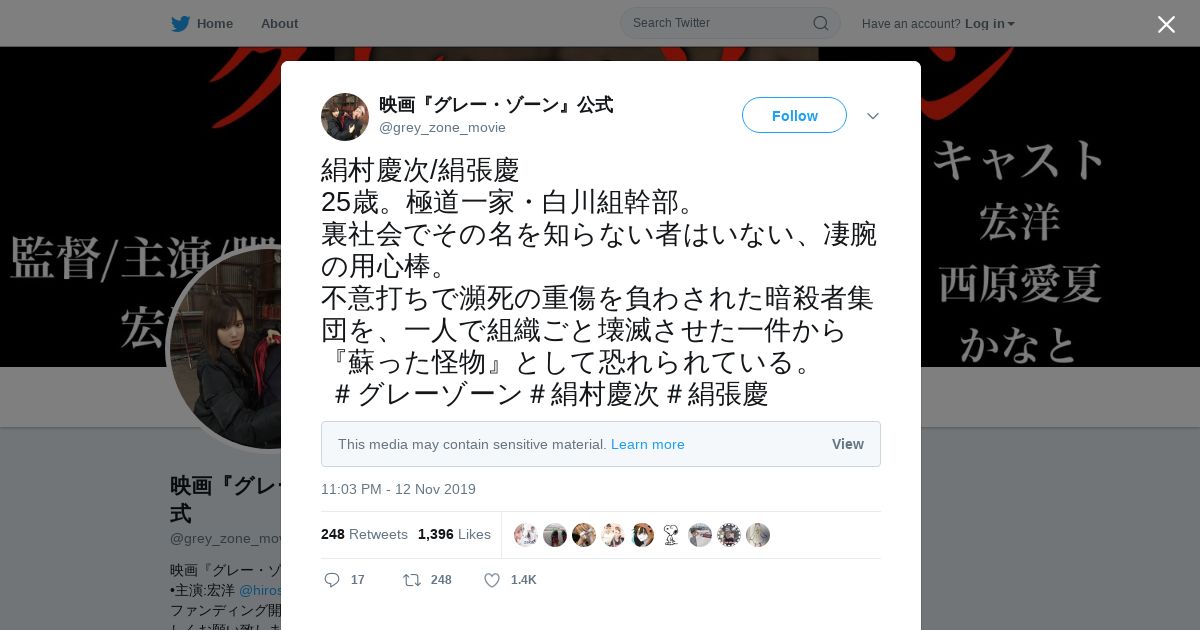
Task: Open the Log in dropdown
Action: 990,24
